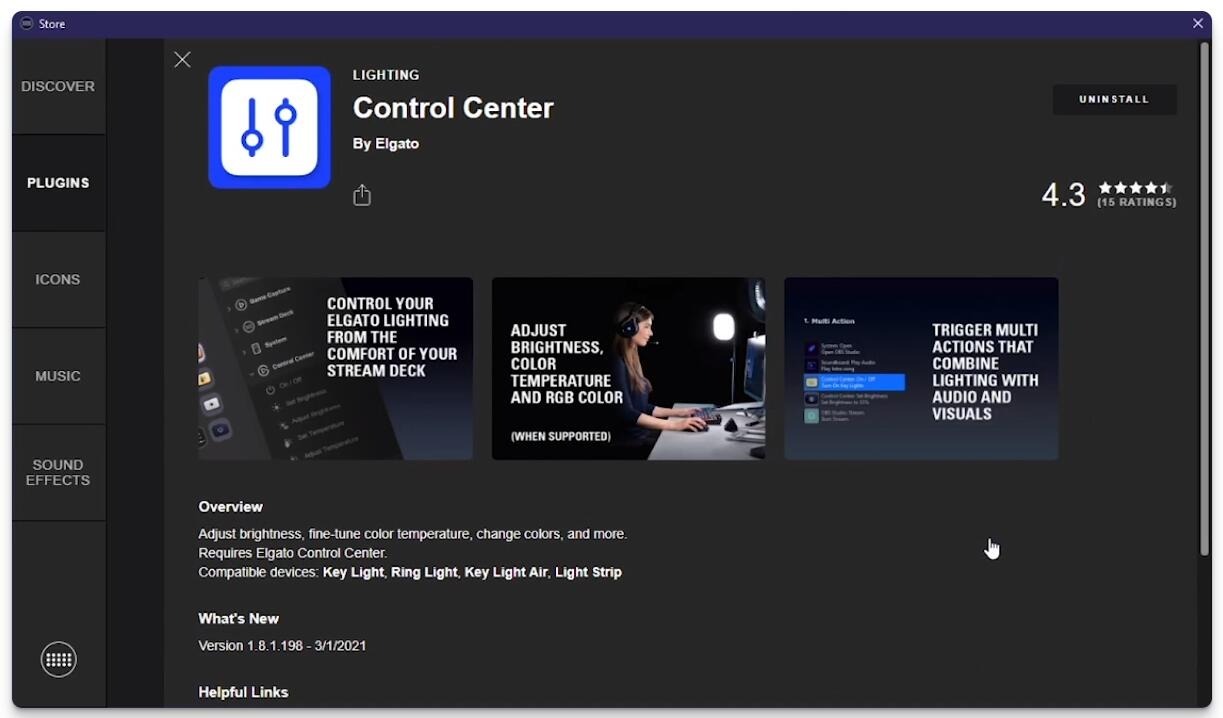Image resolution: width=1223 pixels, height=718 pixels.
Task: Click the Uninstall button
Action: (1114, 100)
